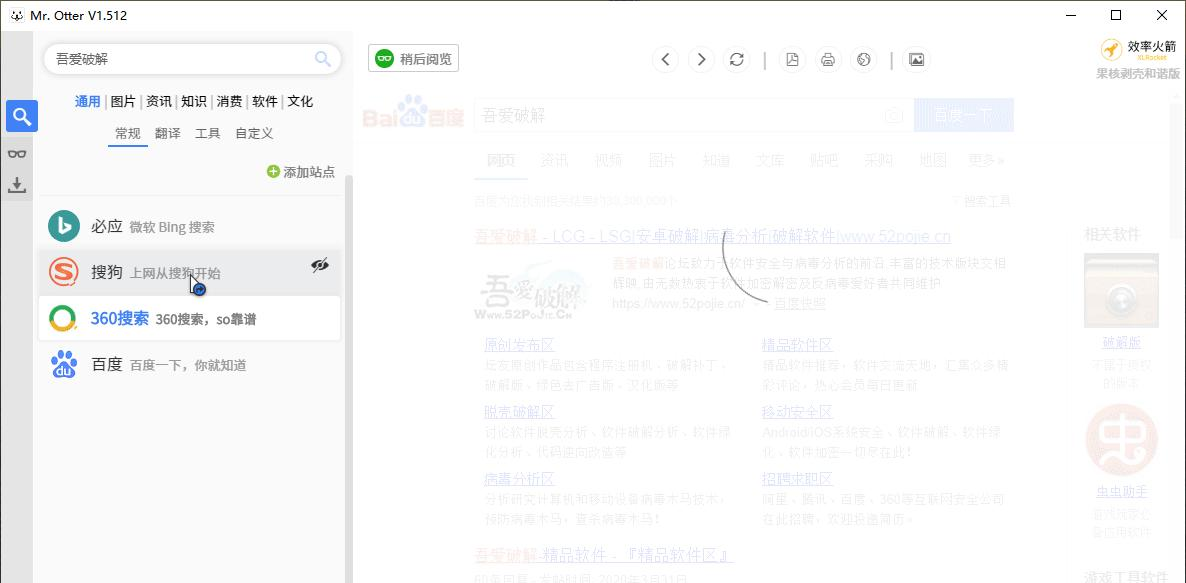Viewport: 1186px width, 583px height.
Task: Click Baidu page's 百度一下 button
Action: (x=964, y=116)
